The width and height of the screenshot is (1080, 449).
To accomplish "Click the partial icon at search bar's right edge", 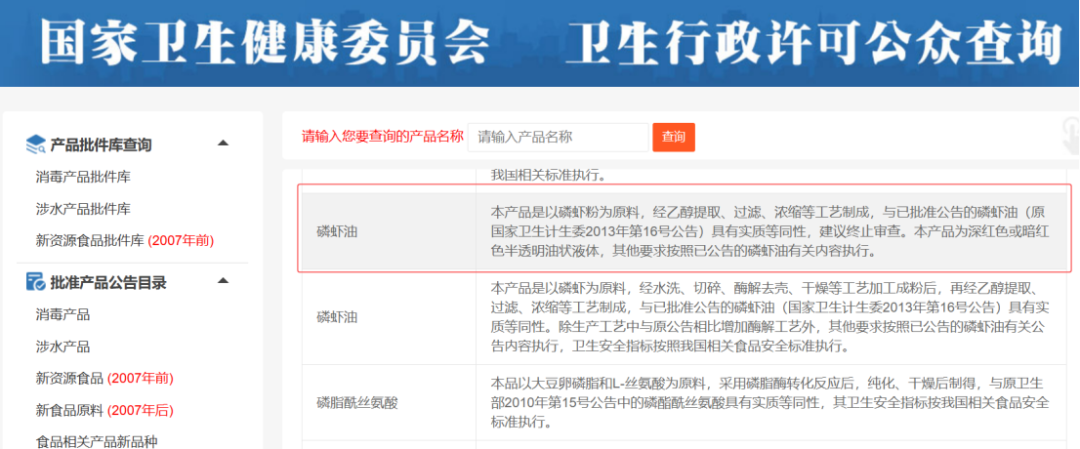I will [x=1070, y=137].
